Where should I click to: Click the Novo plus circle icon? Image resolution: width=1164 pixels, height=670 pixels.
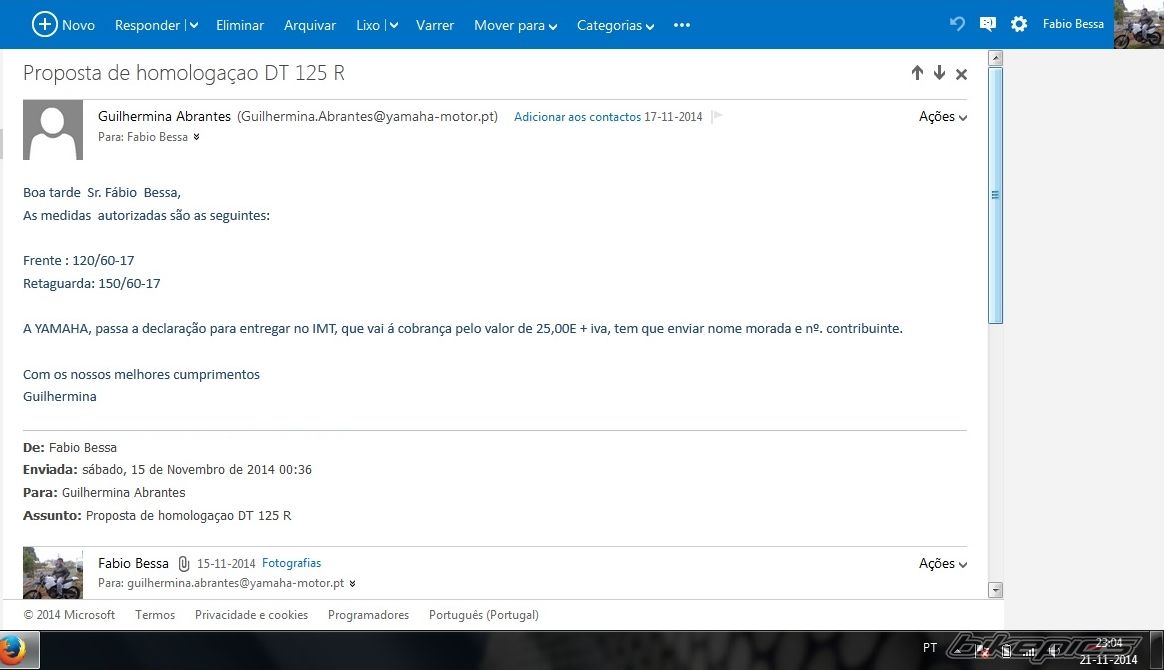(45, 24)
